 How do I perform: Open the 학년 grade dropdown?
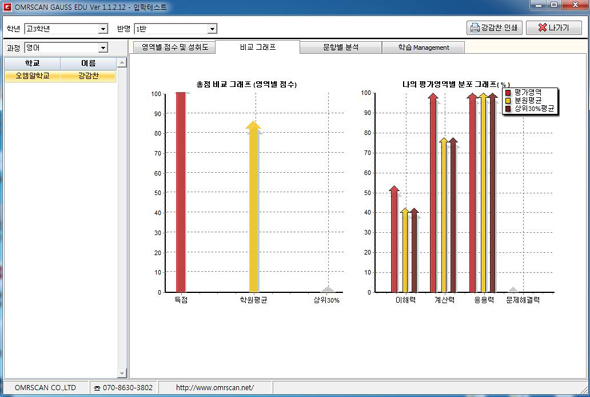click(x=102, y=29)
